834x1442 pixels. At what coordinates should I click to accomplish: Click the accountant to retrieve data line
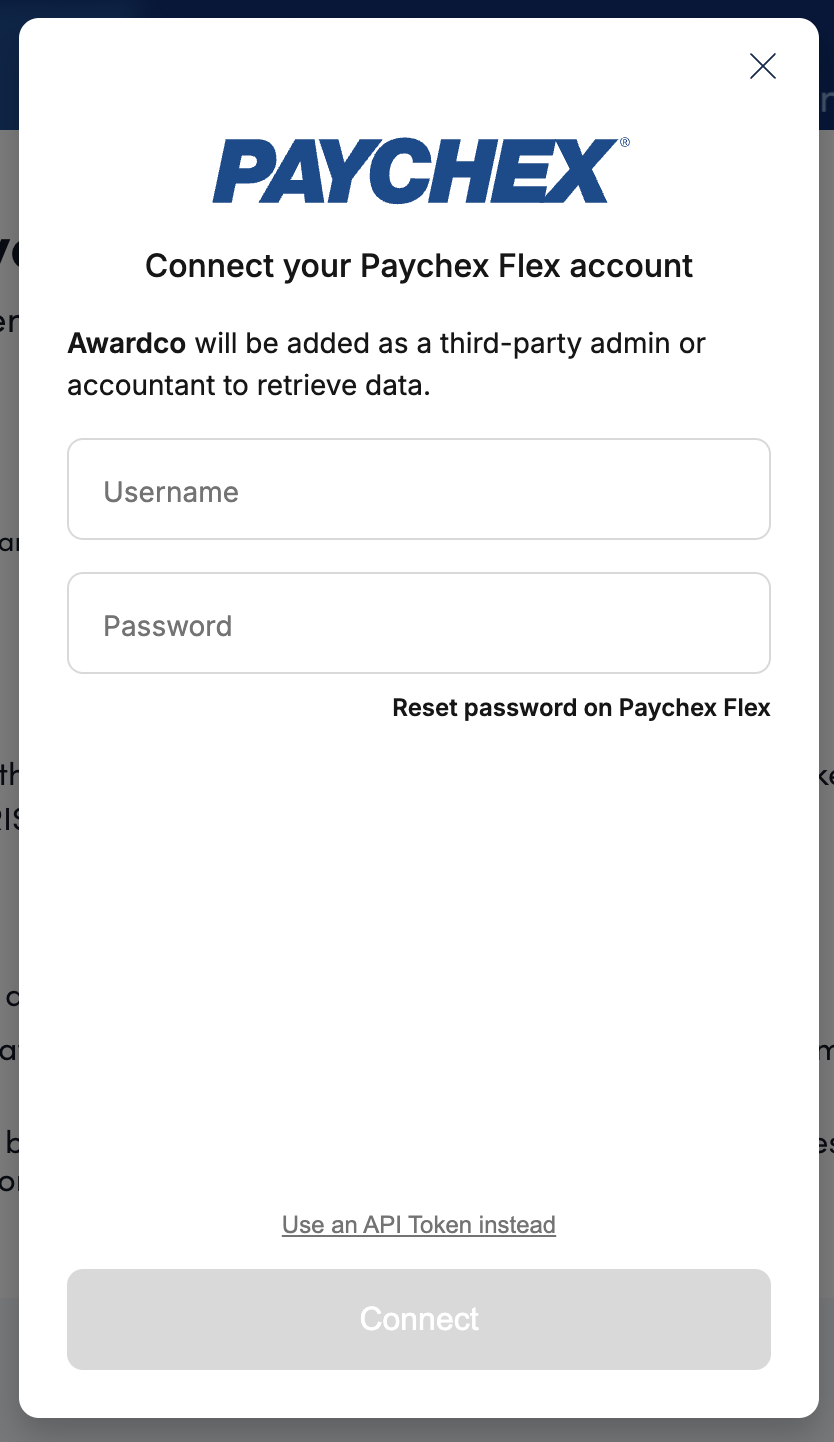click(x=249, y=385)
